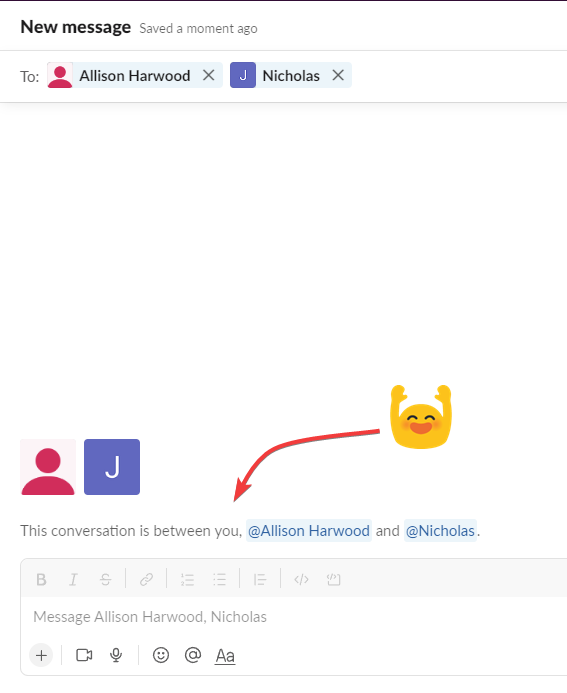Apply italic formatting to message text
Viewport: 567px width, 693px height.
click(x=73, y=579)
